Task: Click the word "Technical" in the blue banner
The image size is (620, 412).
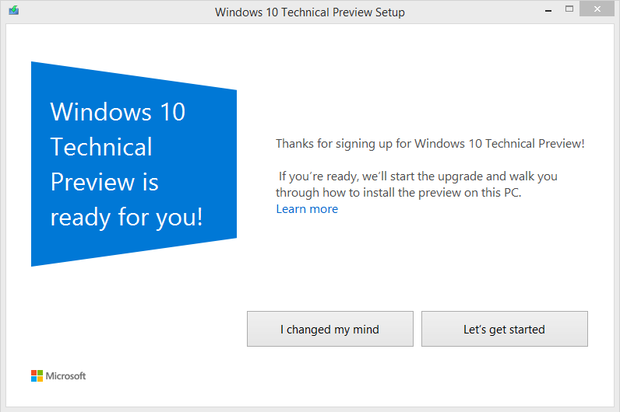Action: point(101,147)
